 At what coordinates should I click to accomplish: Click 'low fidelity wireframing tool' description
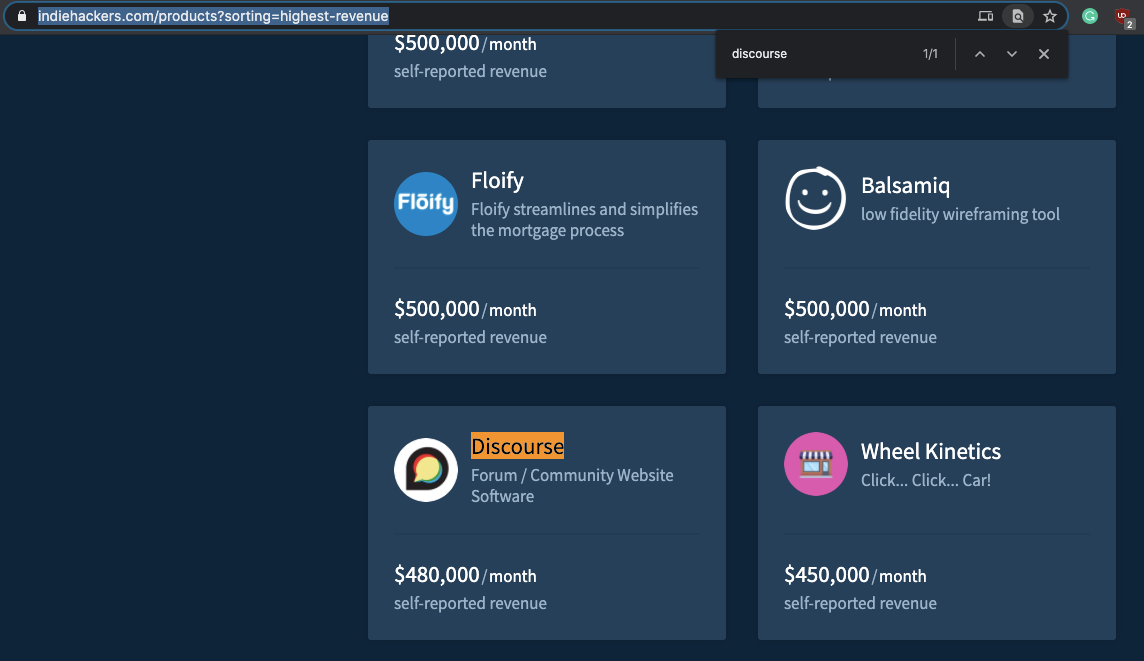(960, 214)
